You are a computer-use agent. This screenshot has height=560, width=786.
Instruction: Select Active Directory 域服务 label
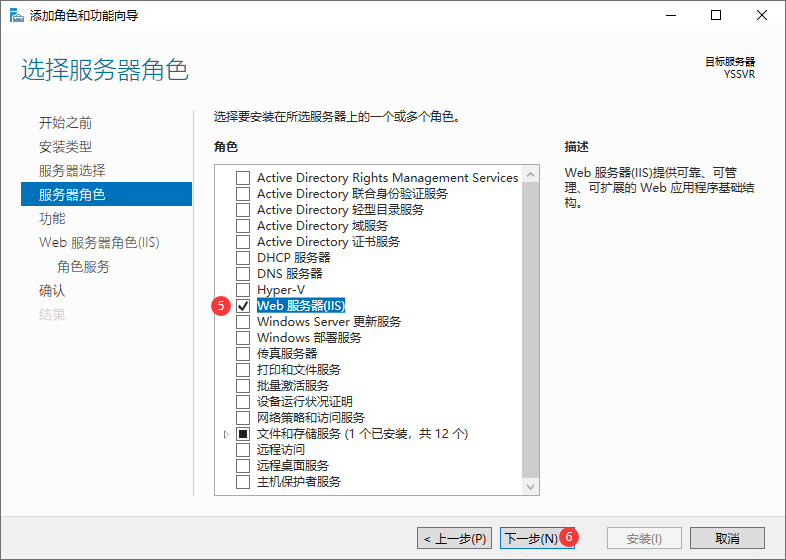click(x=322, y=226)
